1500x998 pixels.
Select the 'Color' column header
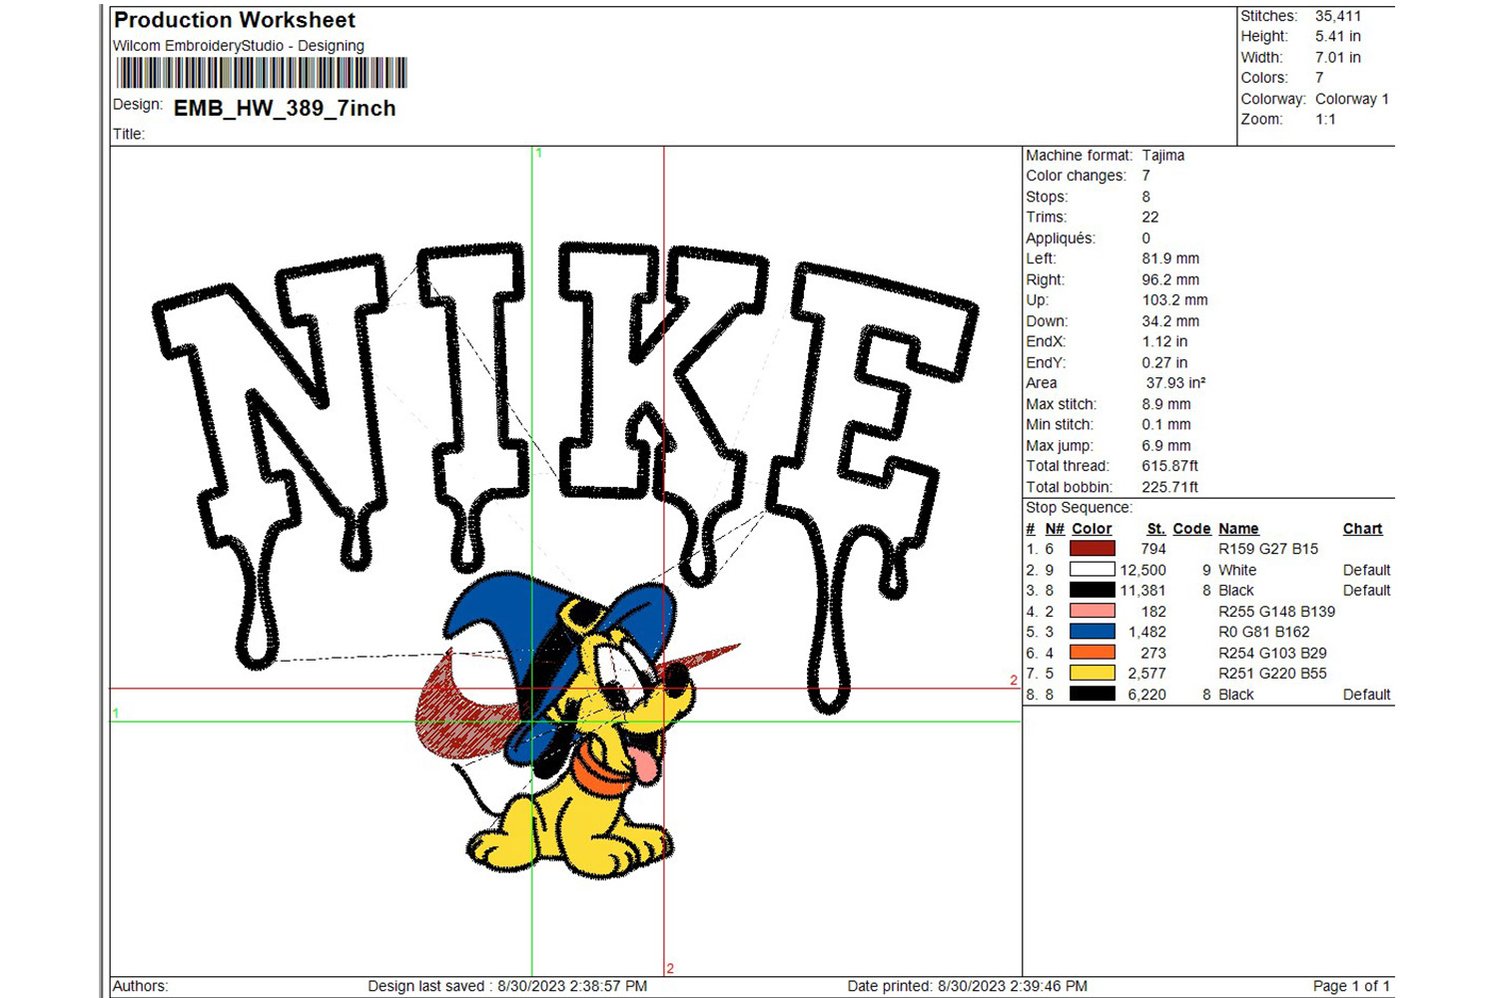pyautogui.click(x=1092, y=529)
